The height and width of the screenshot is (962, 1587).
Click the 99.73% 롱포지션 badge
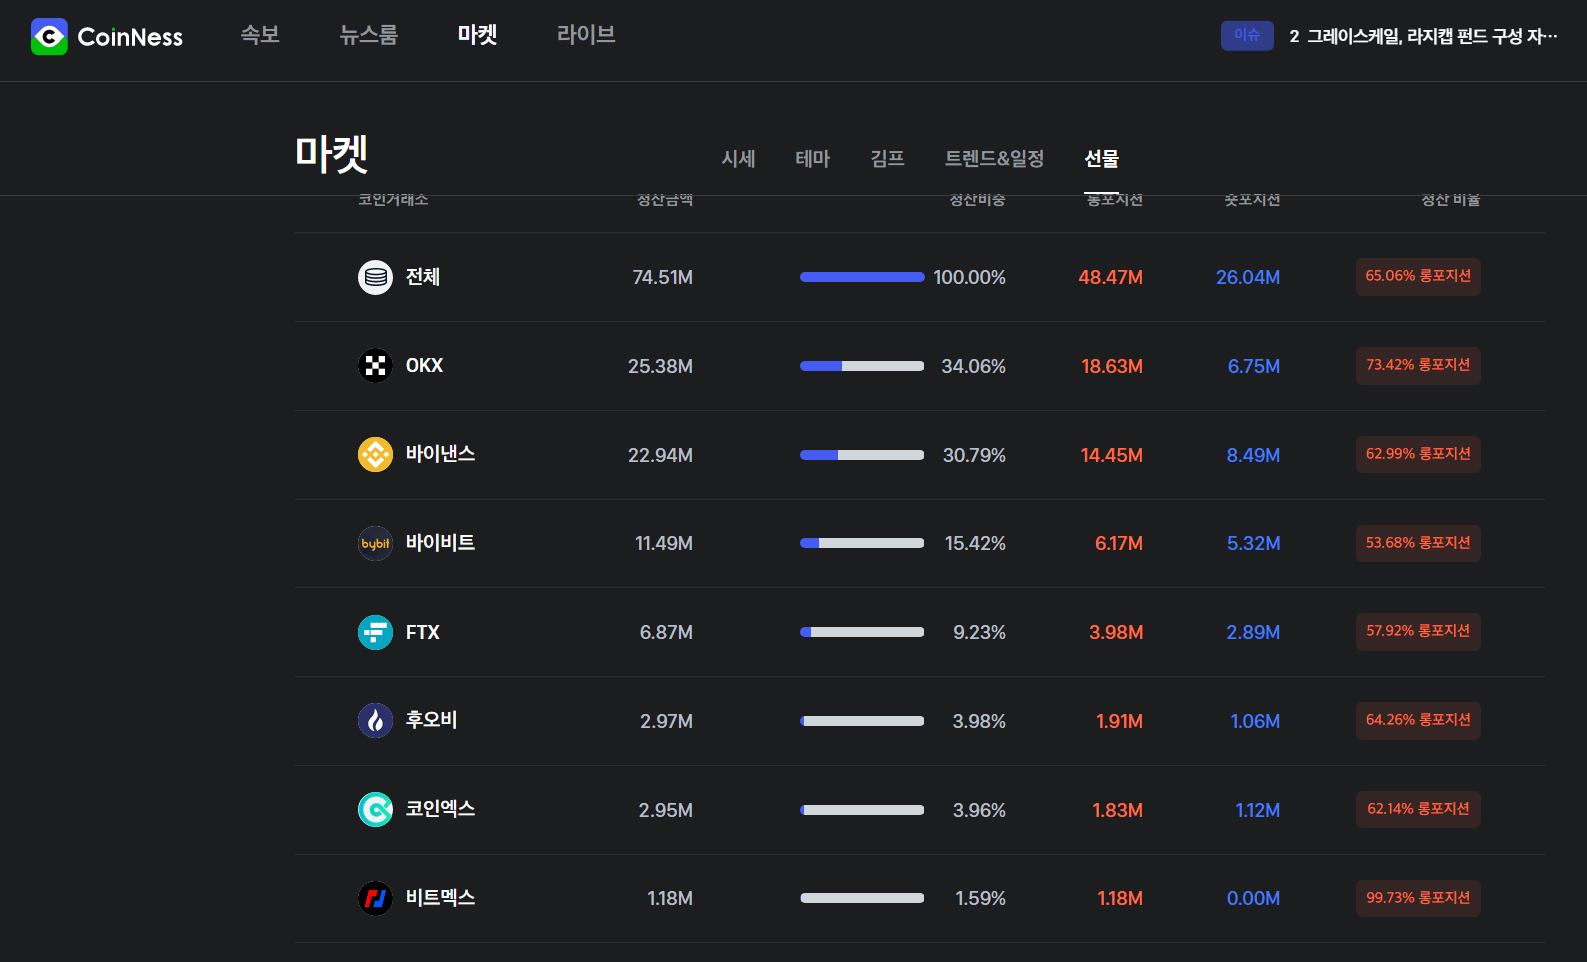(1418, 898)
